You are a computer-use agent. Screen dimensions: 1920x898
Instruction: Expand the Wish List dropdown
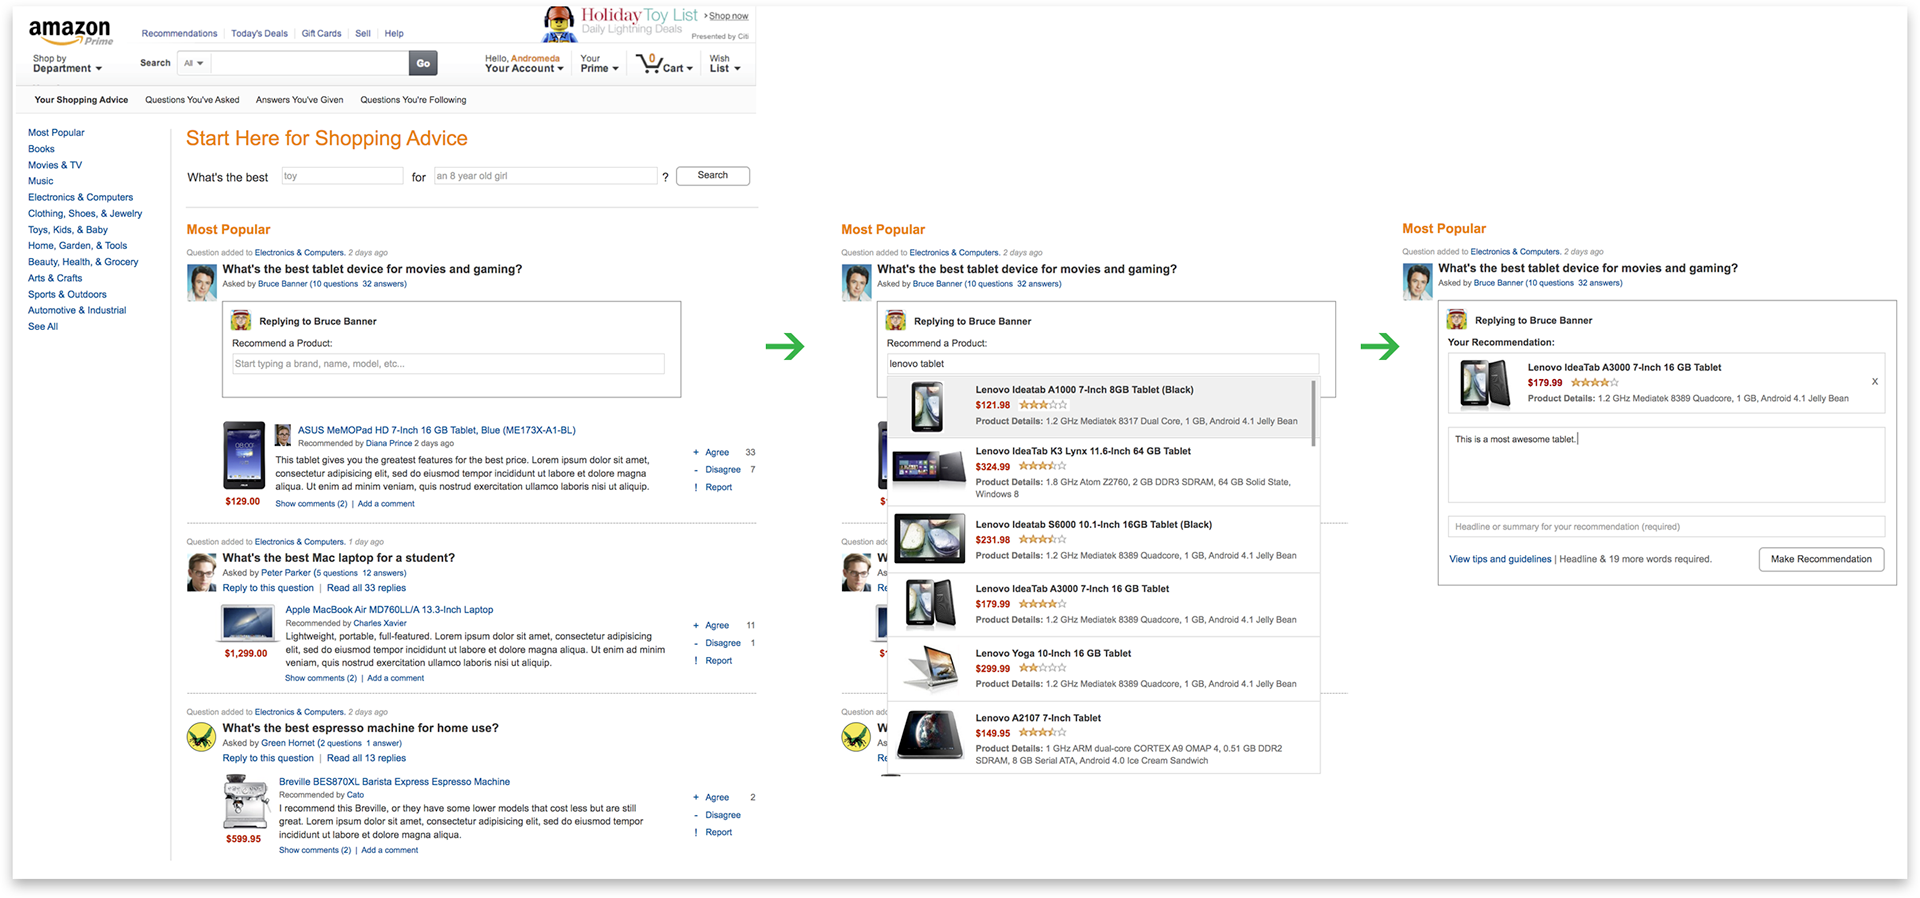(725, 64)
